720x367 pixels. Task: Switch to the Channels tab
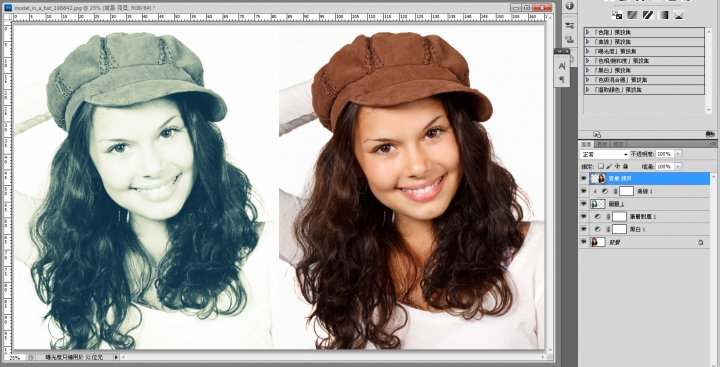[602, 144]
